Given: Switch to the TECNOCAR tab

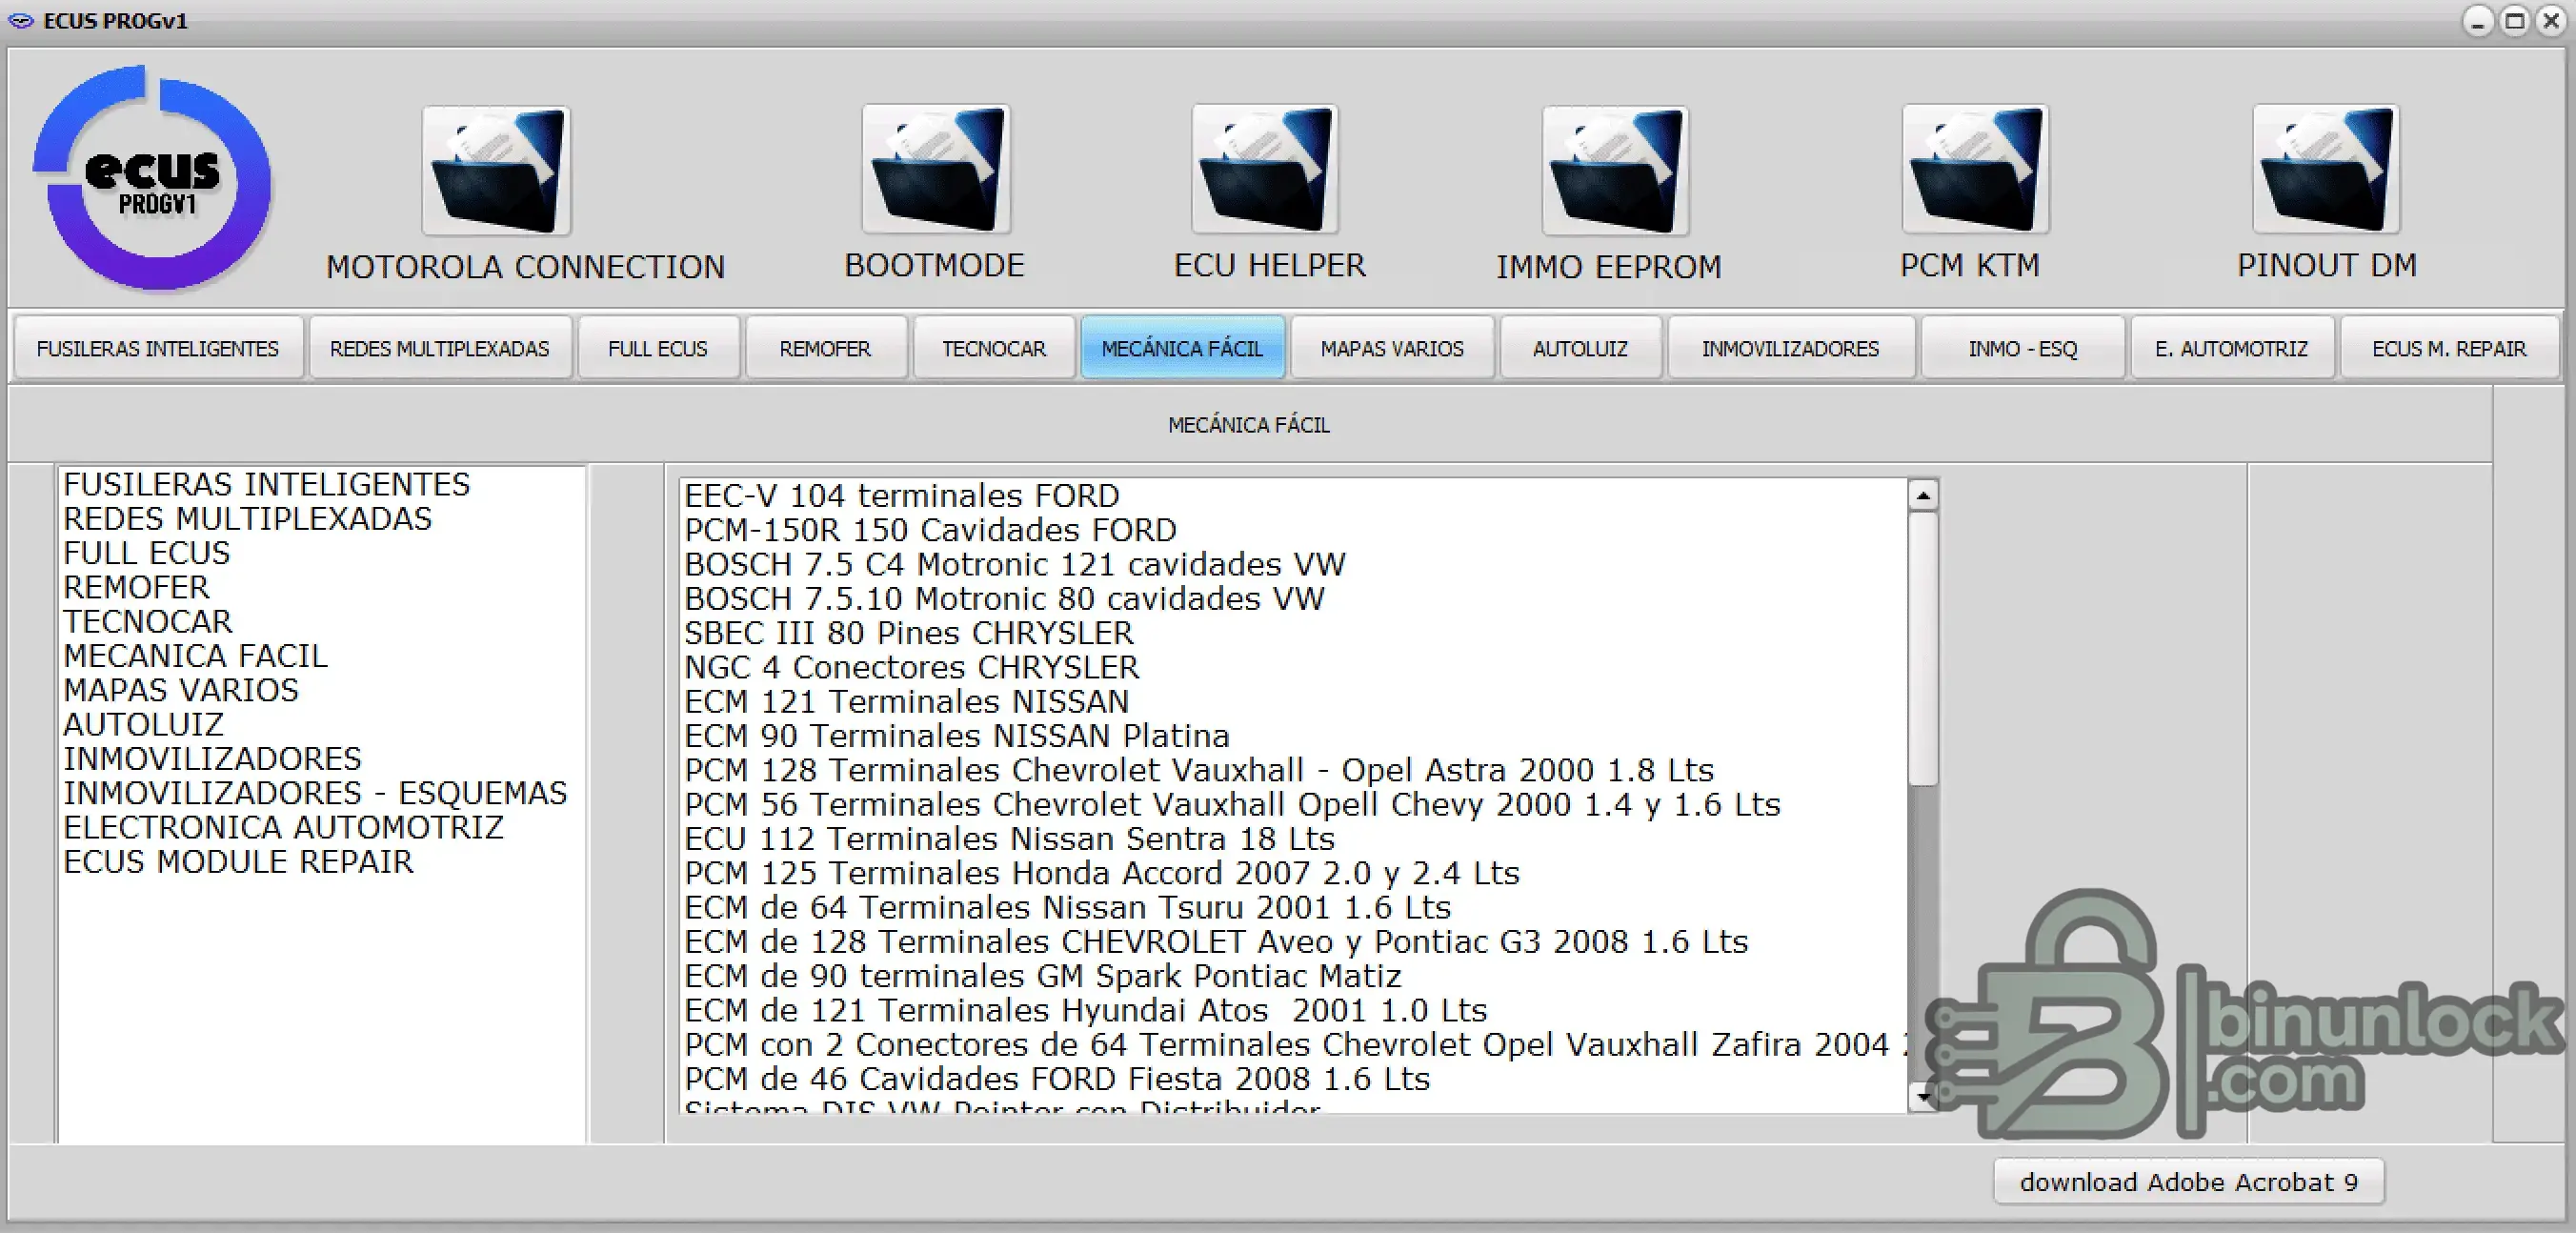Looking at the screenshot, I should (994, 348).
